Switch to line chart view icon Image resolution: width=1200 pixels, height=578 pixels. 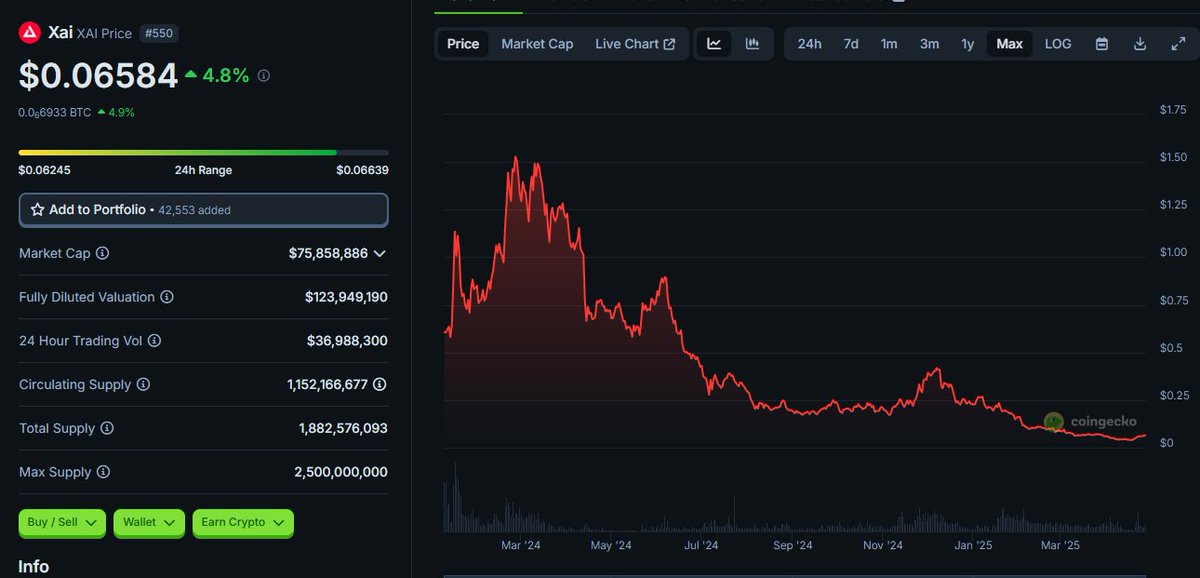[x=714, y=44]
